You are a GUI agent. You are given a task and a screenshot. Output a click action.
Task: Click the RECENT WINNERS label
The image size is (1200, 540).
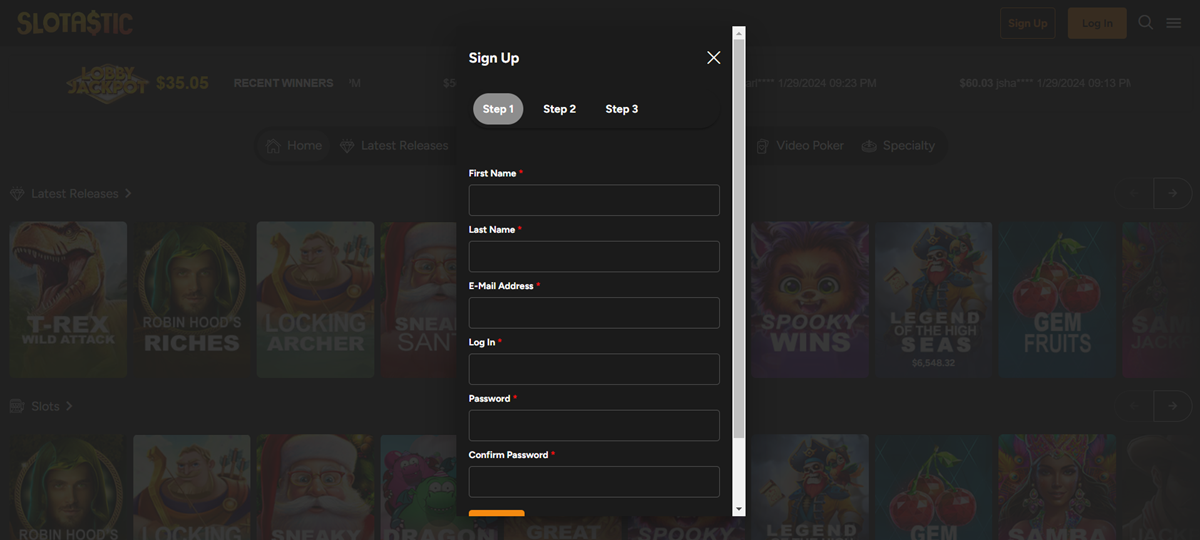tap(283, 83)
